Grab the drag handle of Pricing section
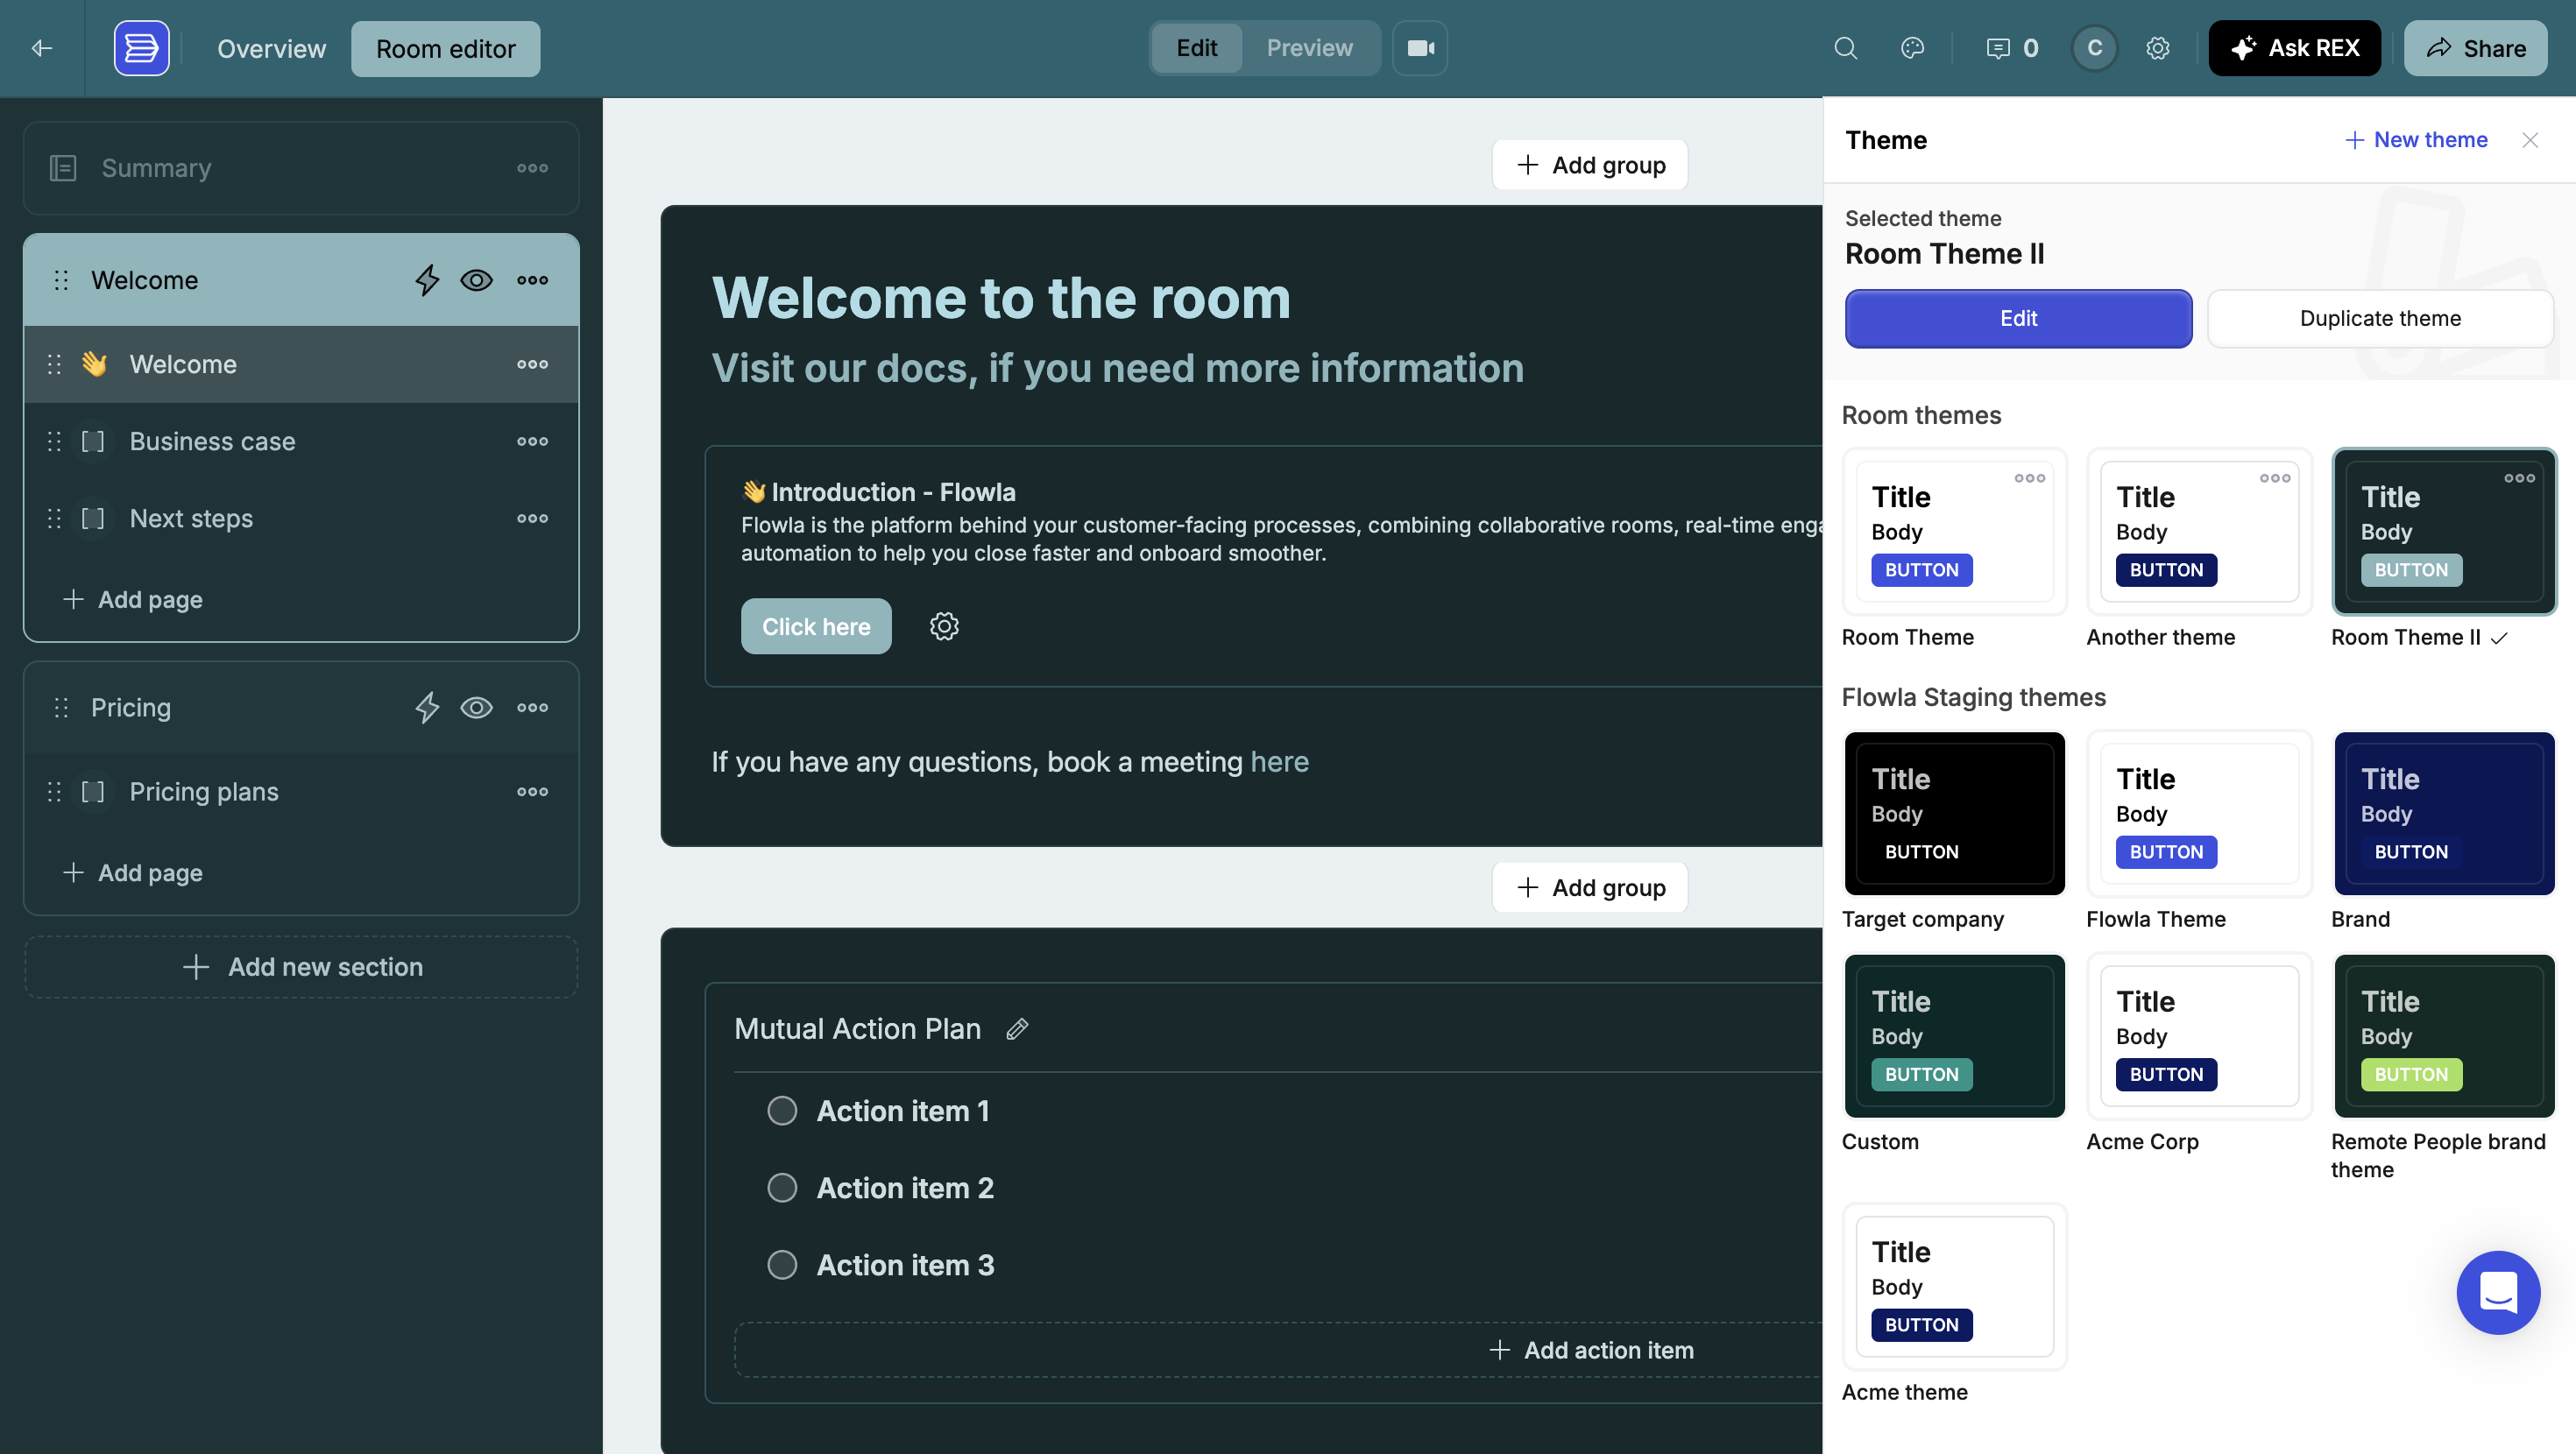This screenshot has width=2576, height=1454. click(61, 708)
